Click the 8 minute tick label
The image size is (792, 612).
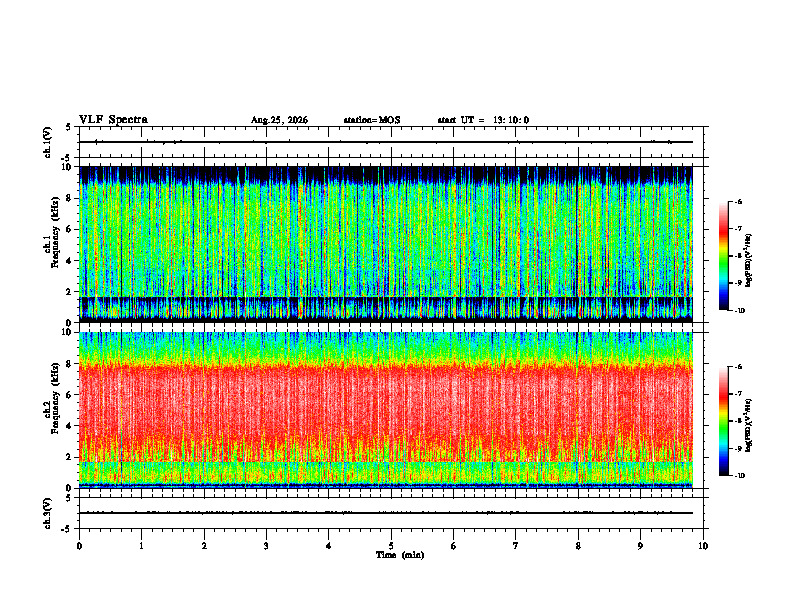coord(578,546)
